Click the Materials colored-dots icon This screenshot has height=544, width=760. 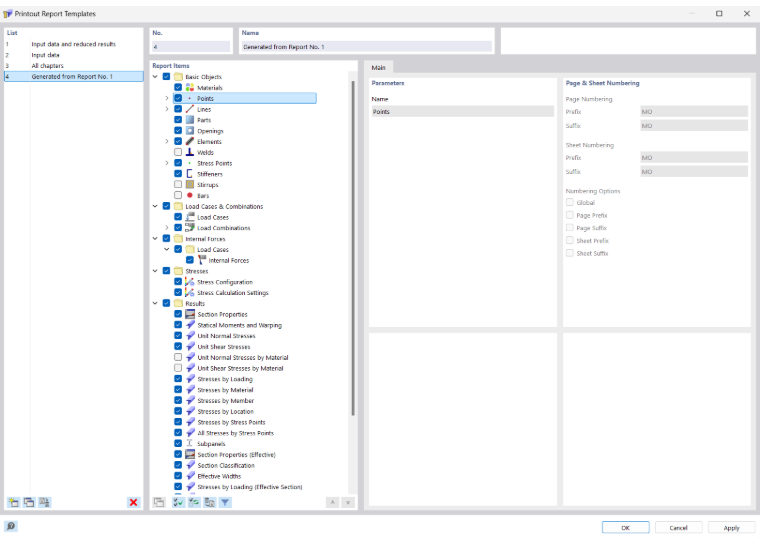[190, 88]
